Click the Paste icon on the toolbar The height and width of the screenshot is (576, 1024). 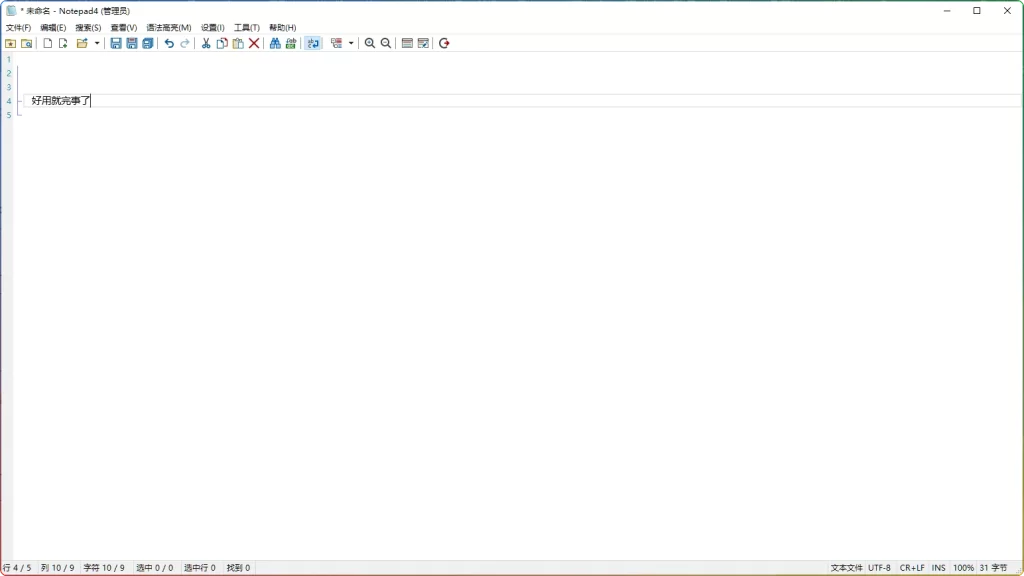236,43
